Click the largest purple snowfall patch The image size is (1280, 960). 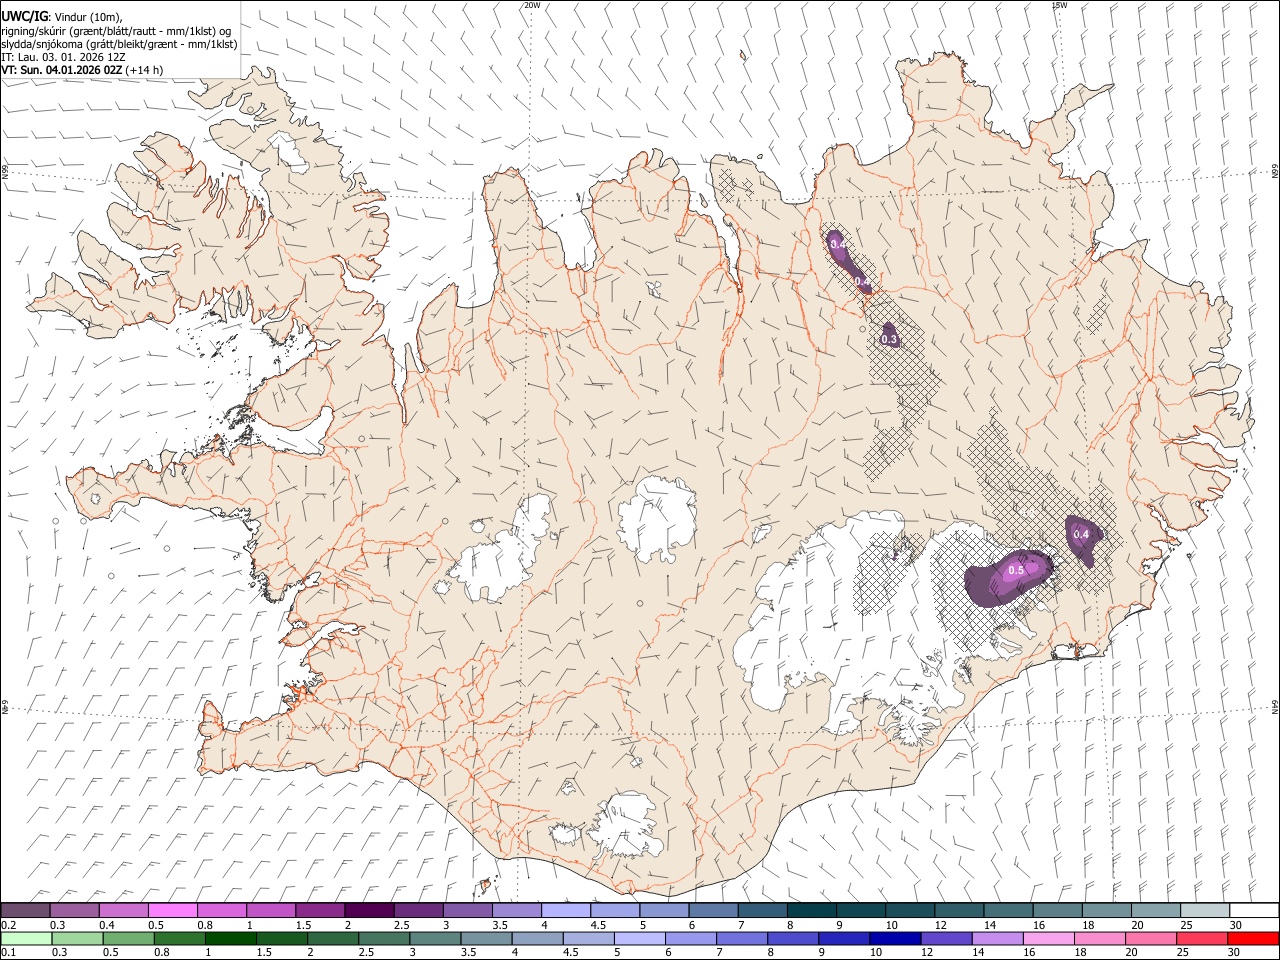(1008, 579)
